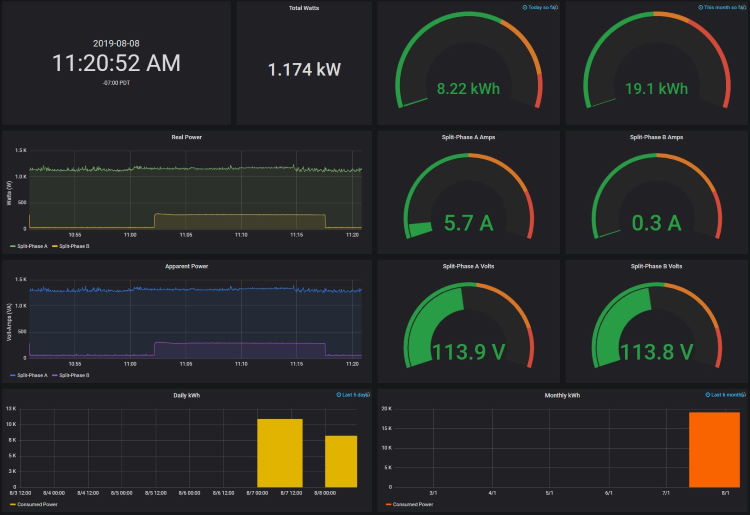
Task: Open the 'Split-Phase A Amps' panel title menu
Action: pyautogui.click(x=468, y=137)
